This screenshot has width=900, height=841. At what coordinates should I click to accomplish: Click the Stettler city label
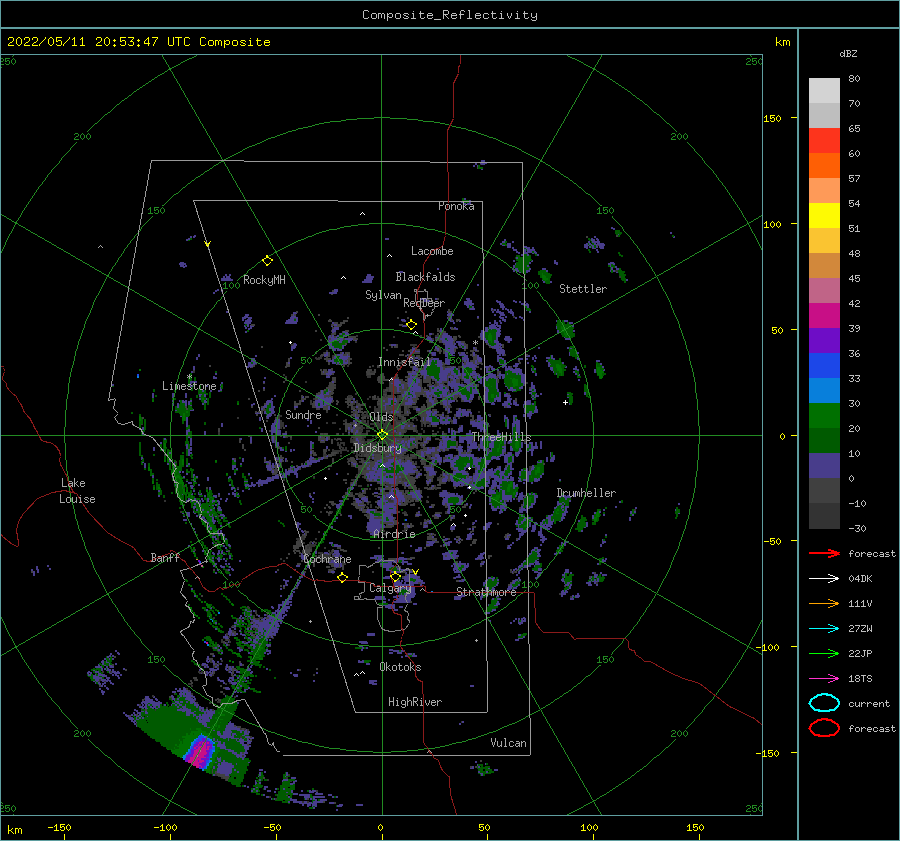583,289
